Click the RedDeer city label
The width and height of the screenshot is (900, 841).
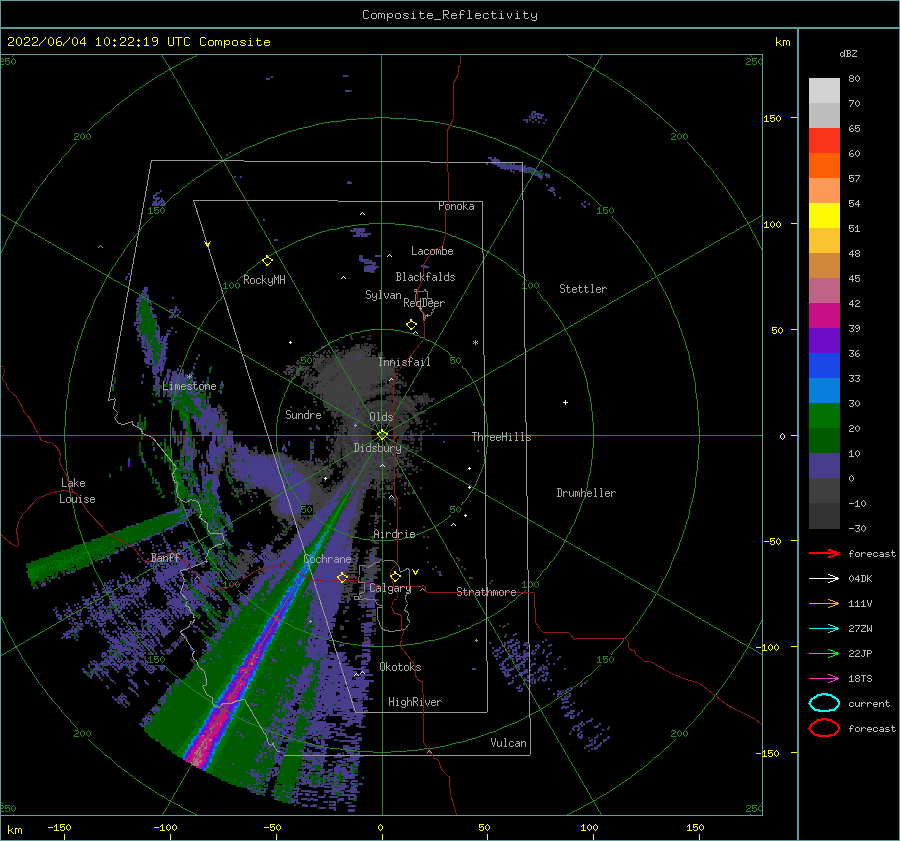(424, 303)
